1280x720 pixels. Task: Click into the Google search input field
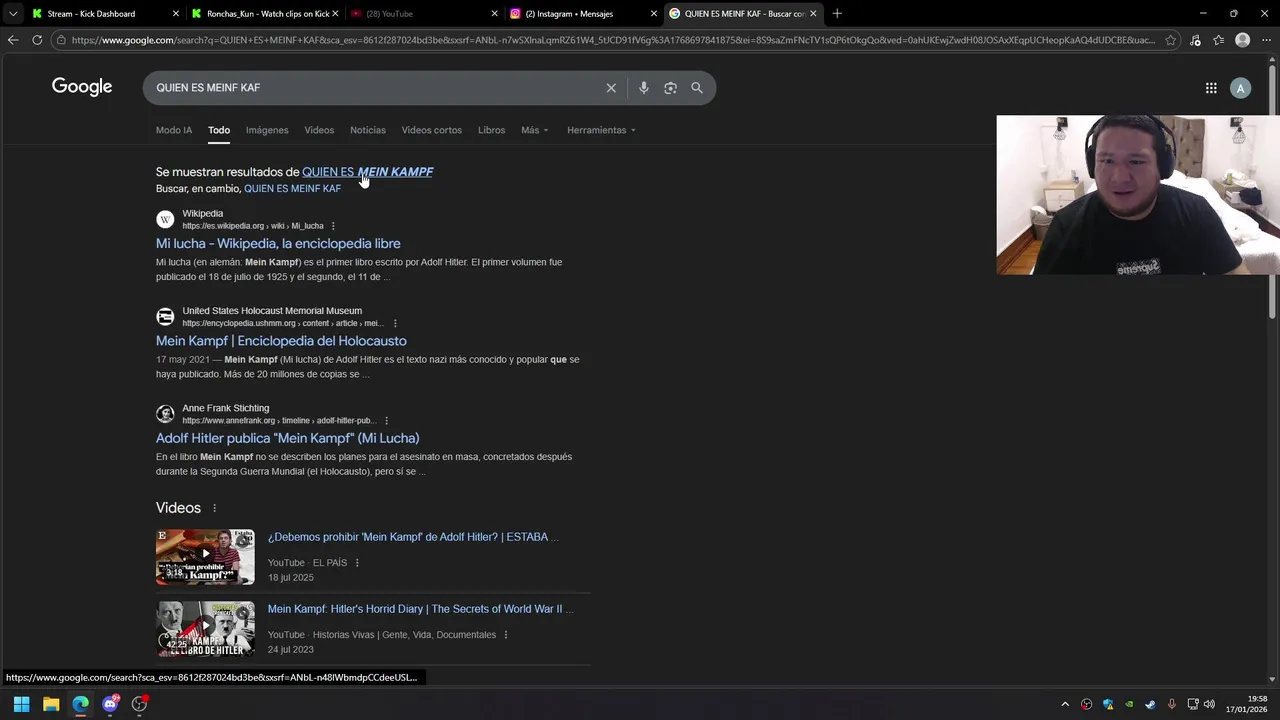pos(375,88)
